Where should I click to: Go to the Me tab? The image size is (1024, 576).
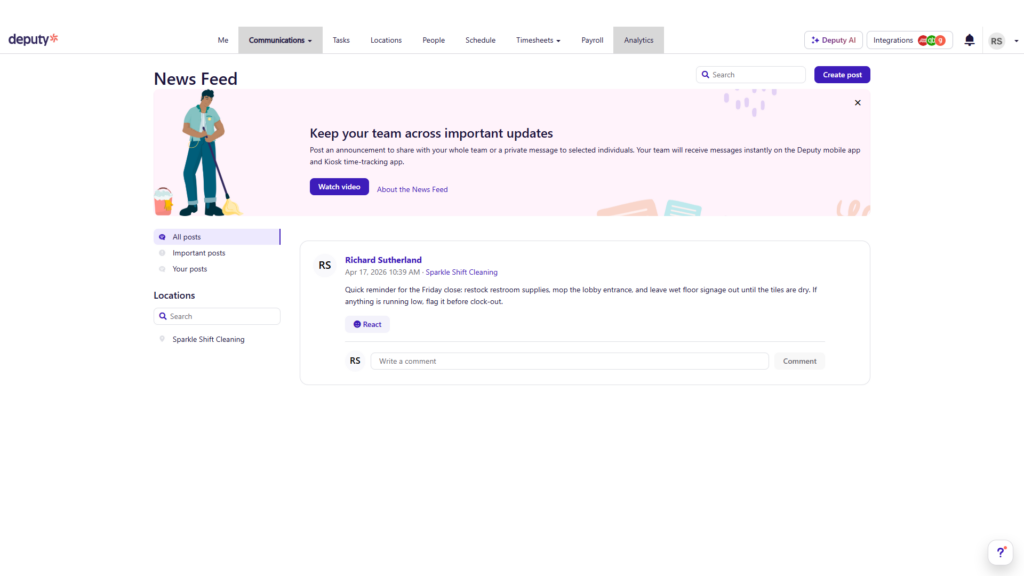point(223,40)
